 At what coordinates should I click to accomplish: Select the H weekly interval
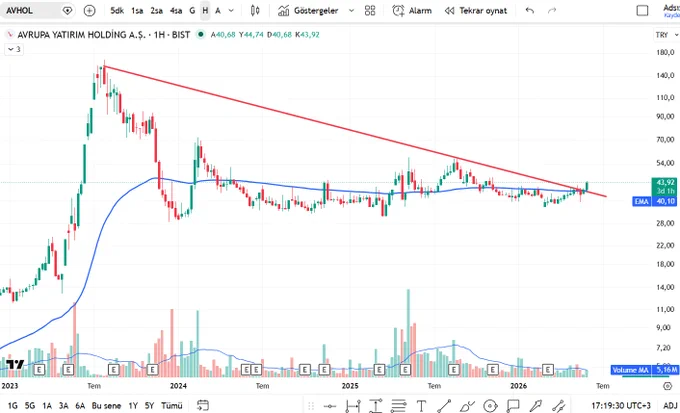click(205, 11)
